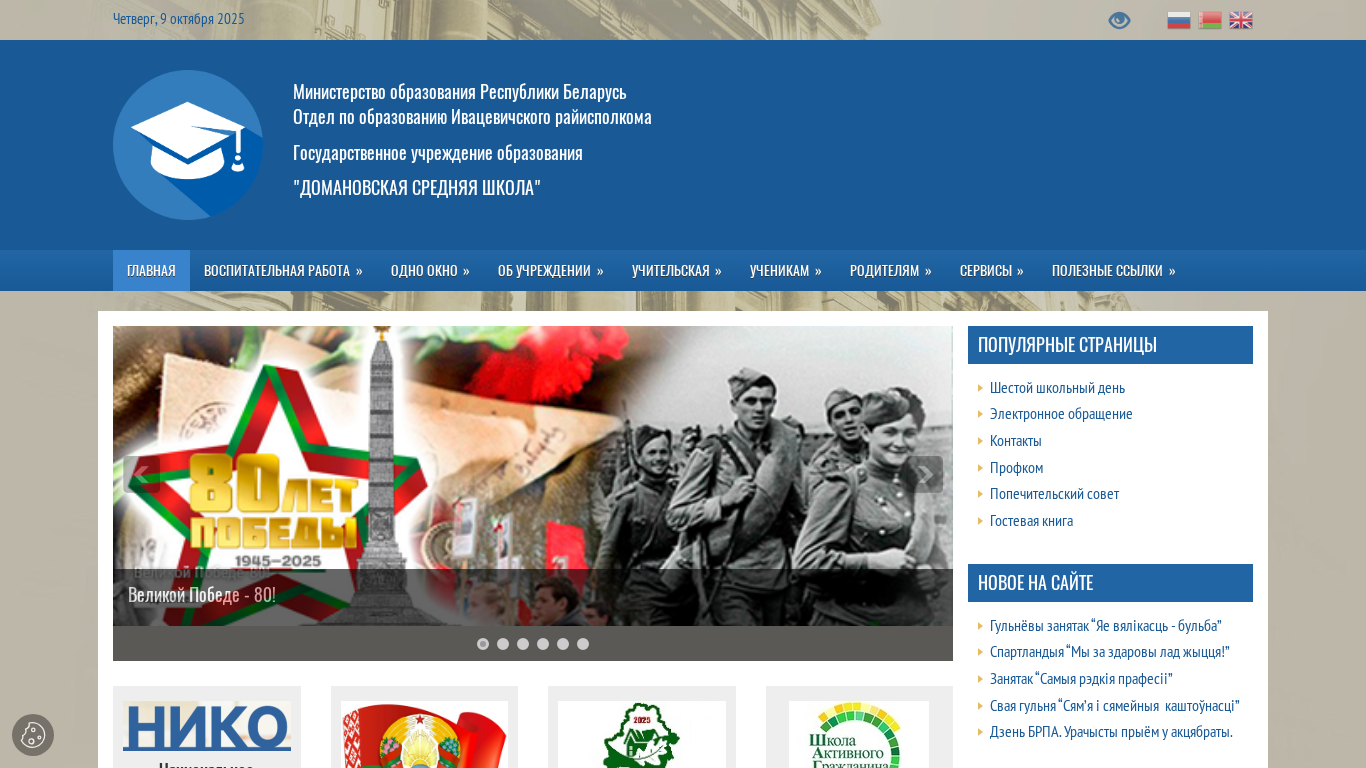Switch site language to English flag
The image size is (1366, 768).
[1241, 20]
